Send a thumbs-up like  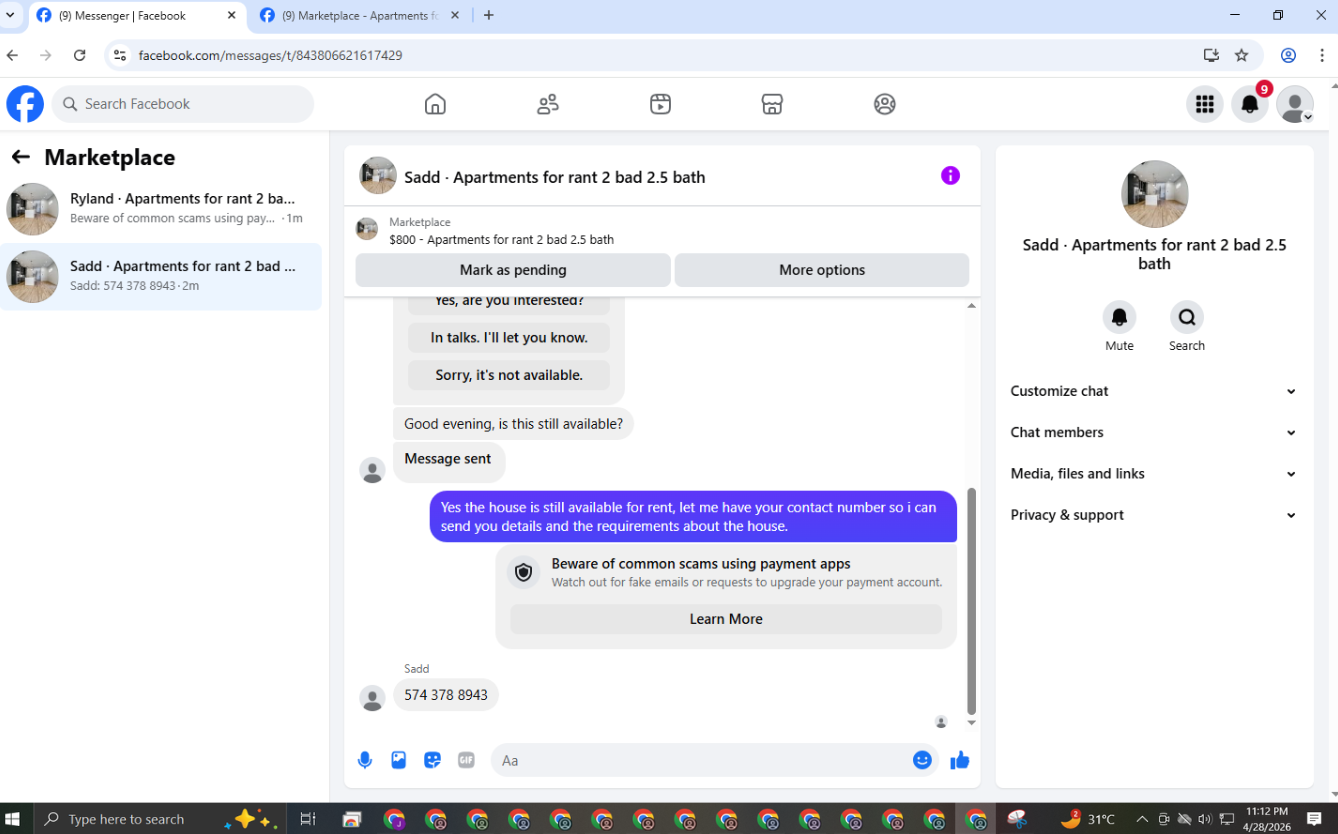(960, 760)
